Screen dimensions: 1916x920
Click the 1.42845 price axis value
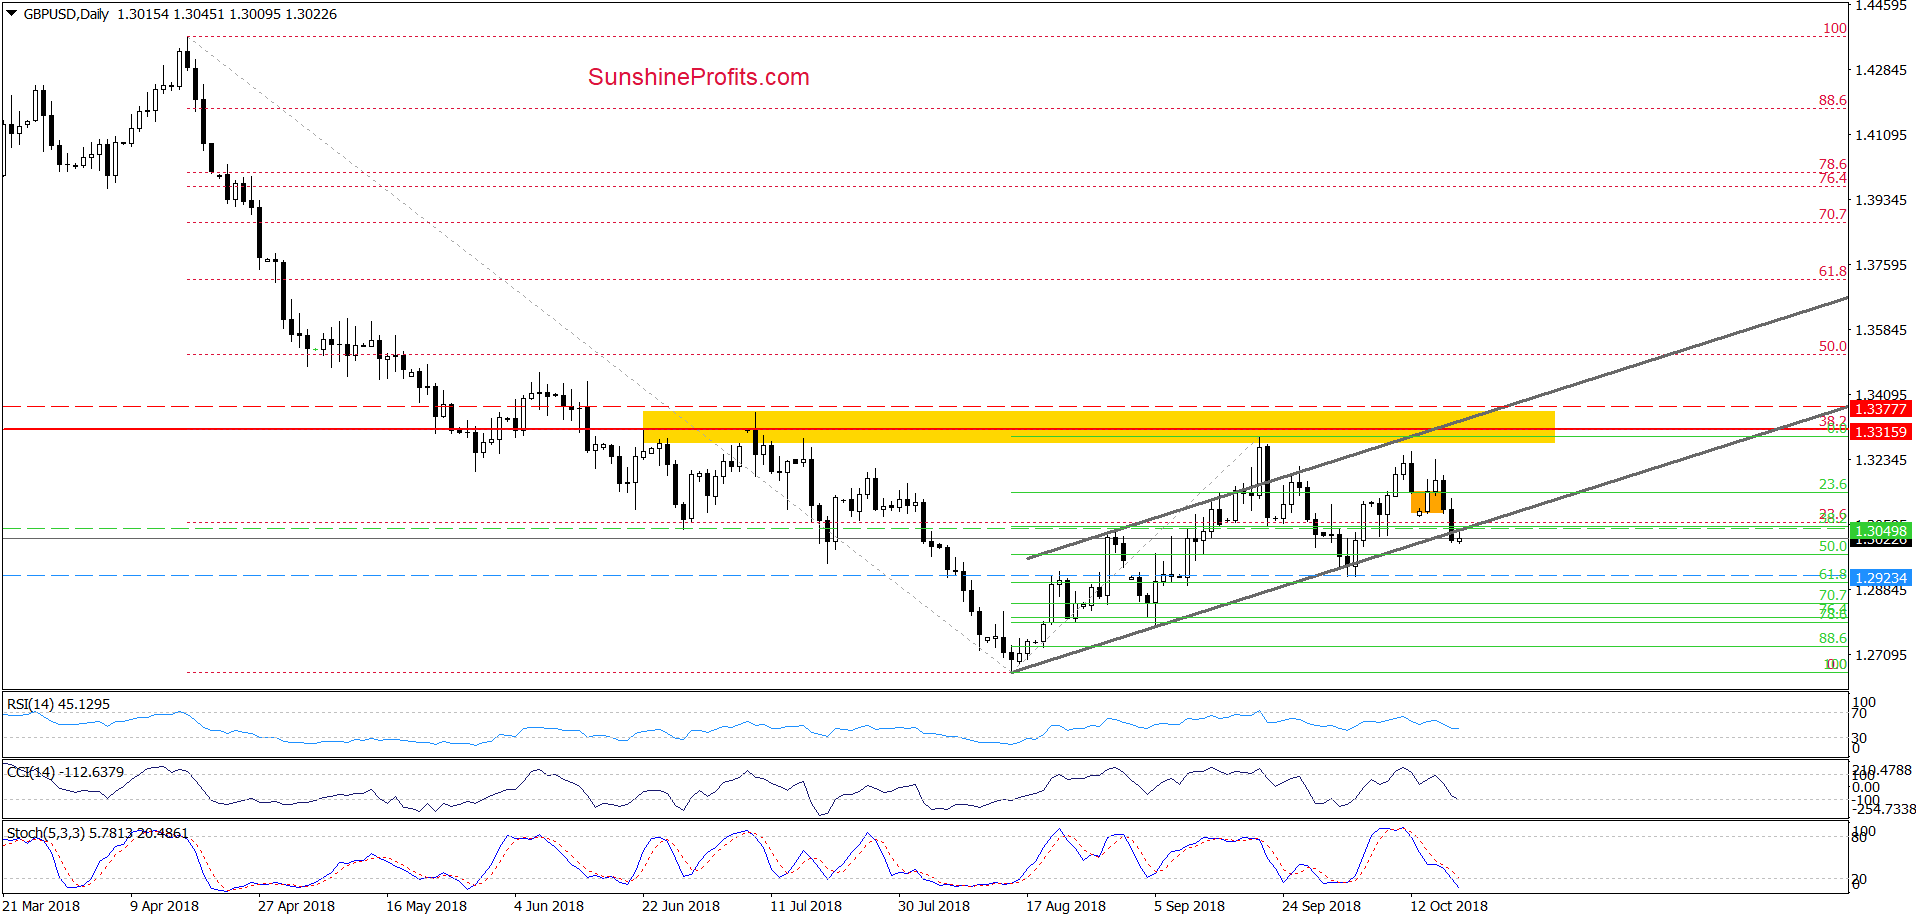click(1881, 70)
